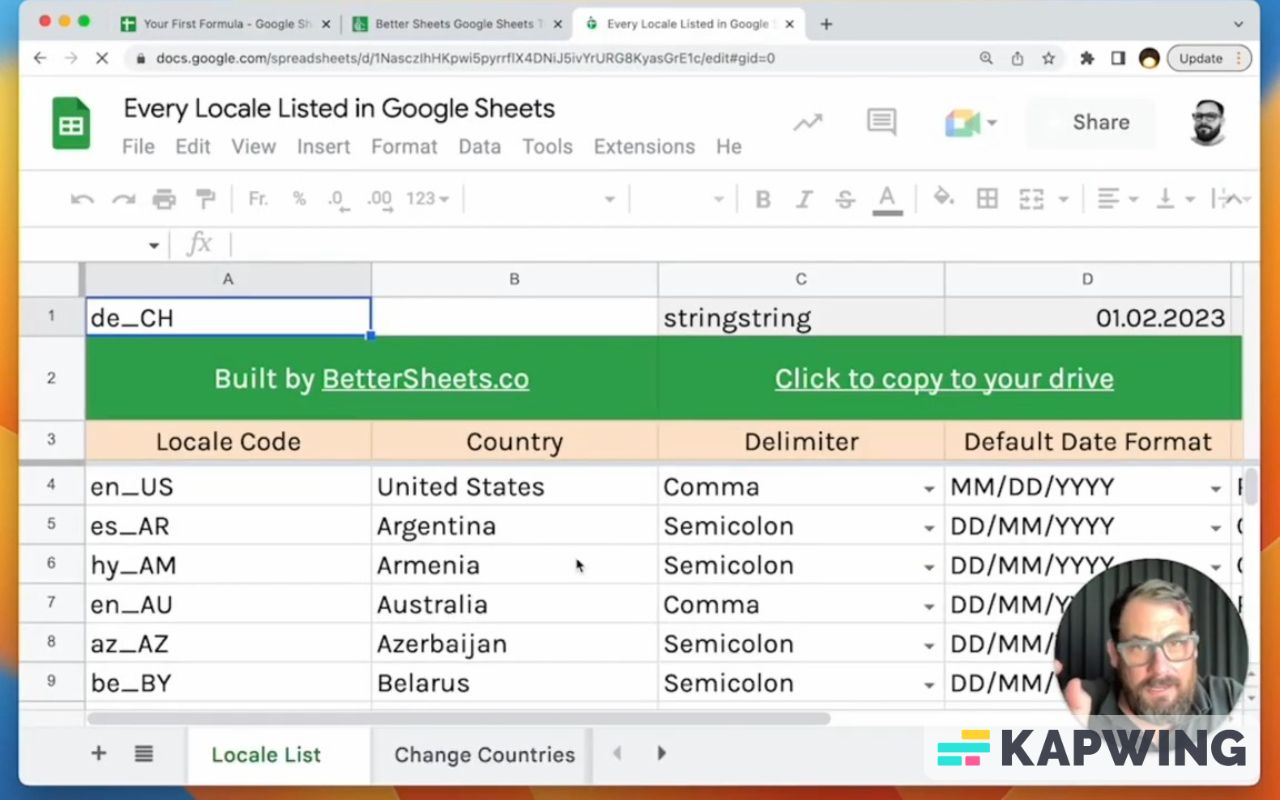Open browser extensions puzzle icon
The width and height of the screenshot is (1280, 800).
click(1087, 58)
